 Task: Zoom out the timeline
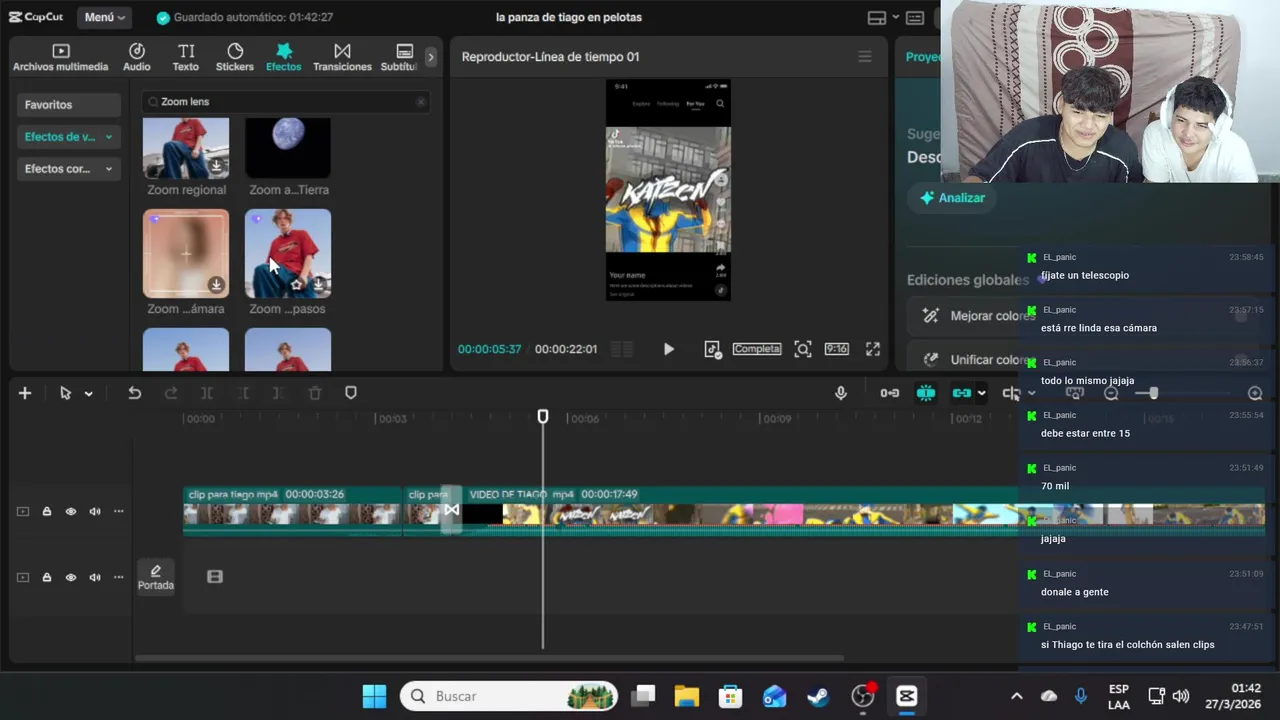pyautogui.click(x=1111, y=394)
